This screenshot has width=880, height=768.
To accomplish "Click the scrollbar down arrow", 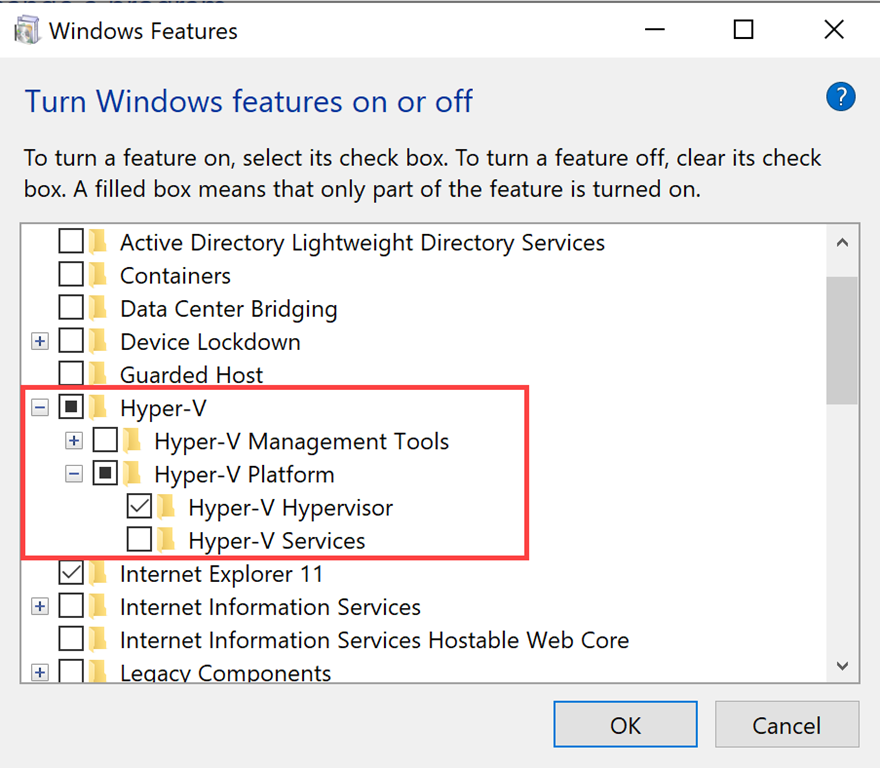I will [x=841, y=665].
